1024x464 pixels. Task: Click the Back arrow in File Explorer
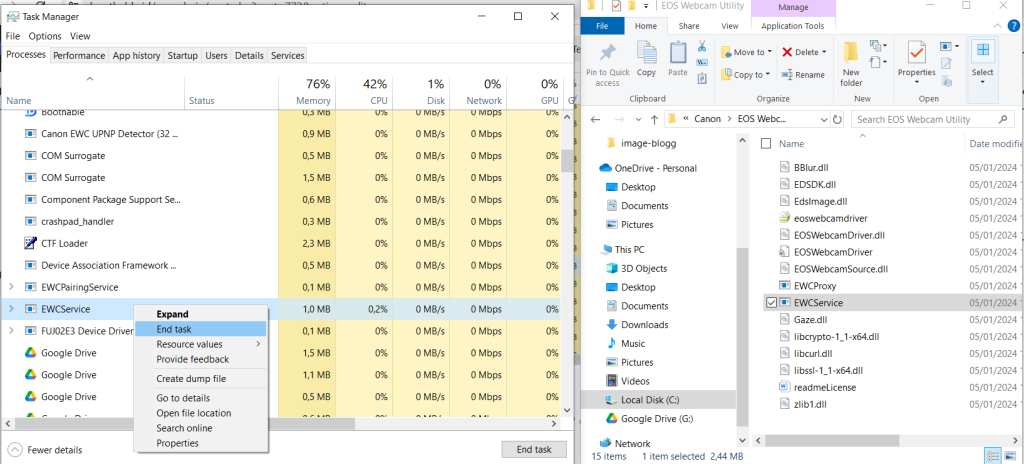pos(595,120)
